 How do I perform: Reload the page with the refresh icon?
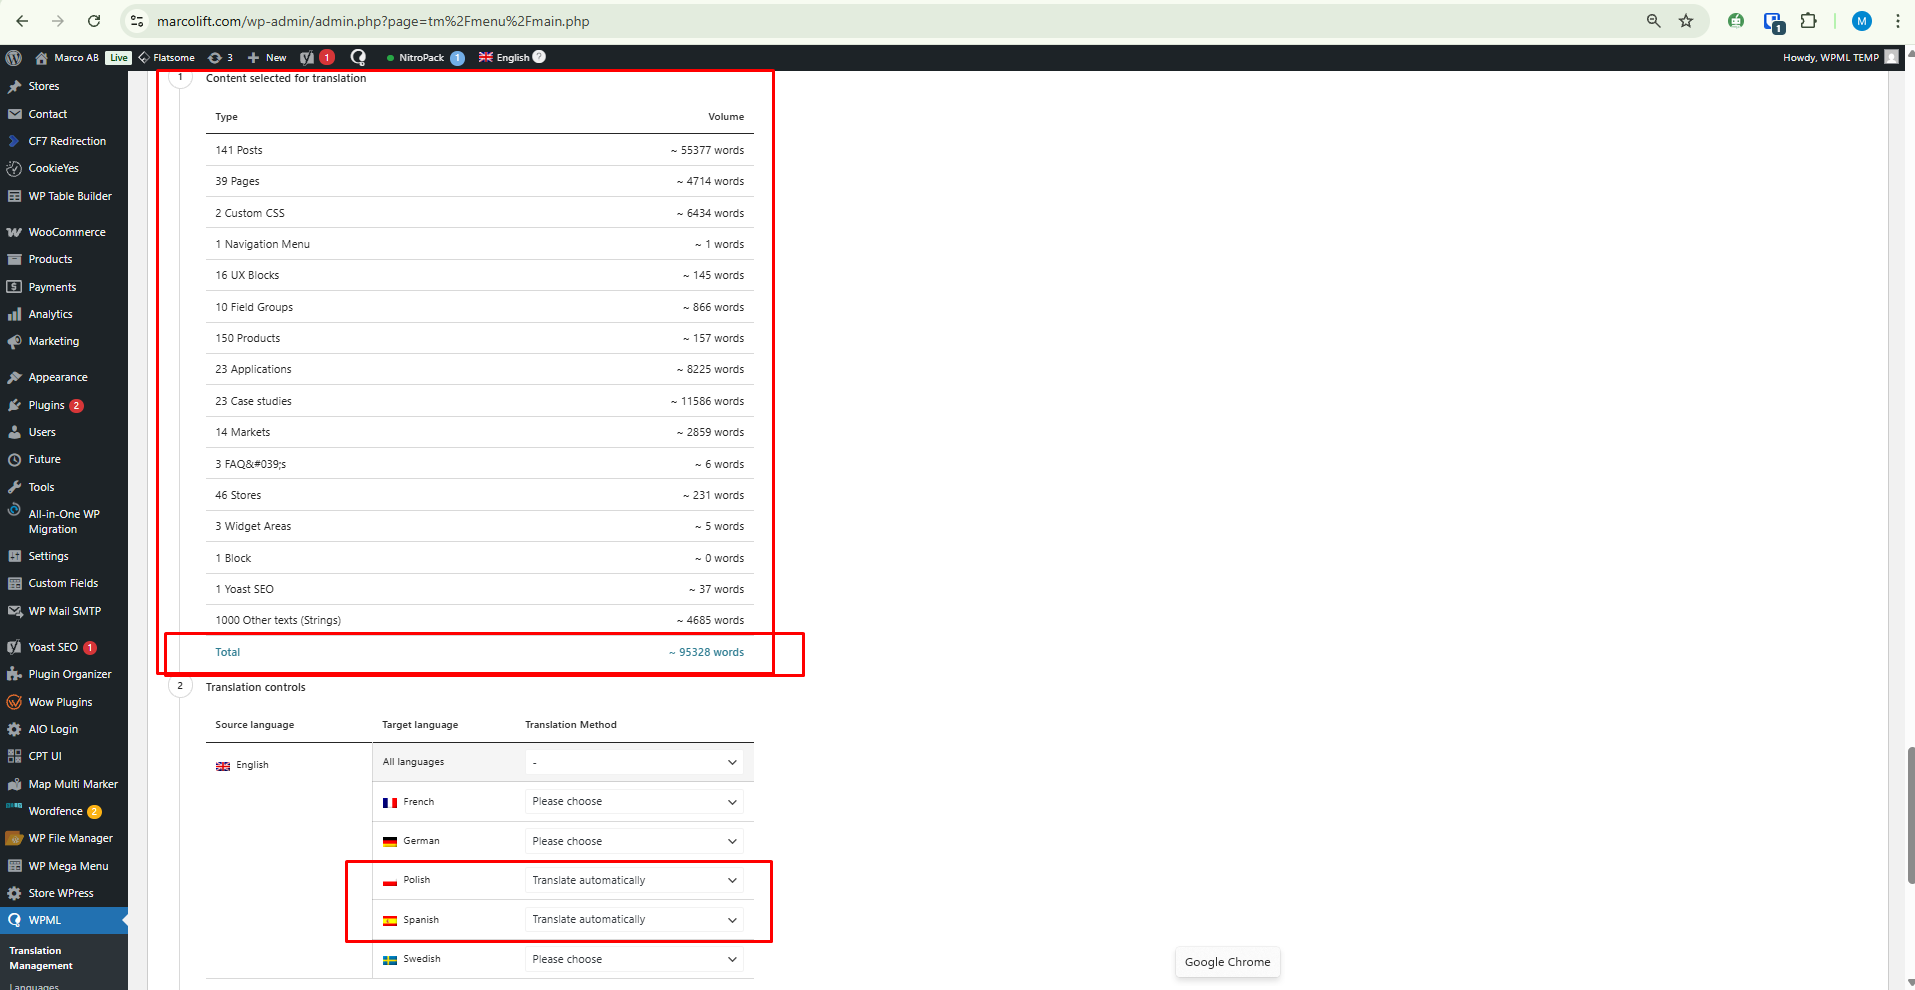tap(94, 21)
